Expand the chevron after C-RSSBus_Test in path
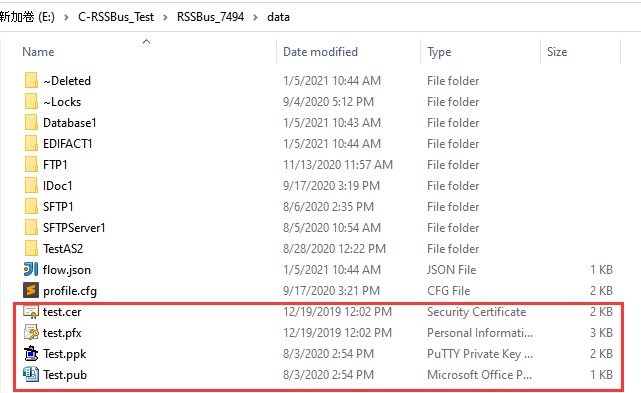This screenshot has height=393, width=641. (x=166, y=17)
